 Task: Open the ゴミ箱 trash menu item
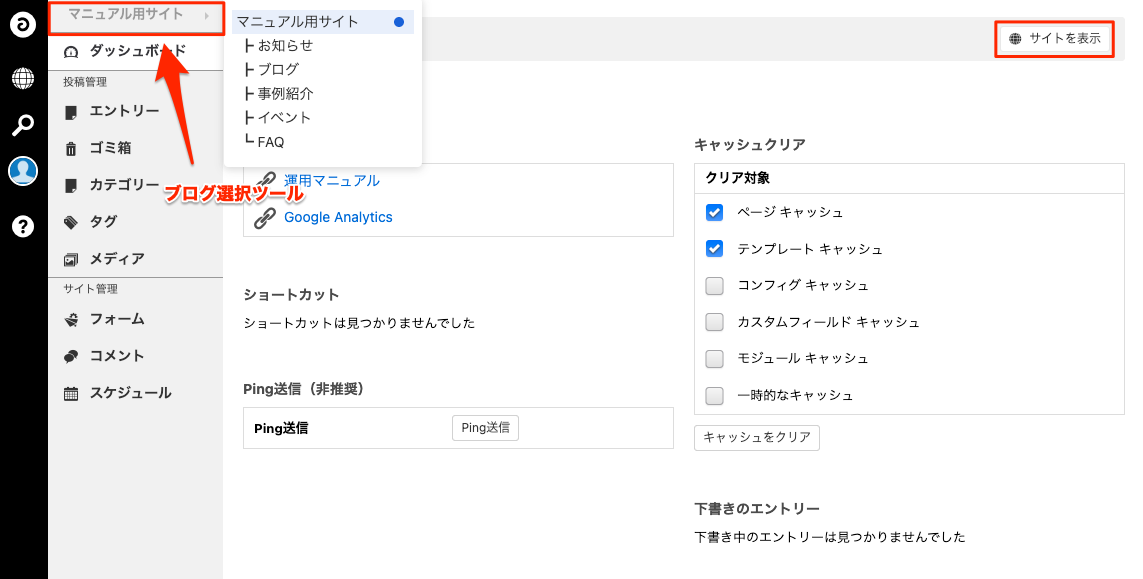pos(110,148)
